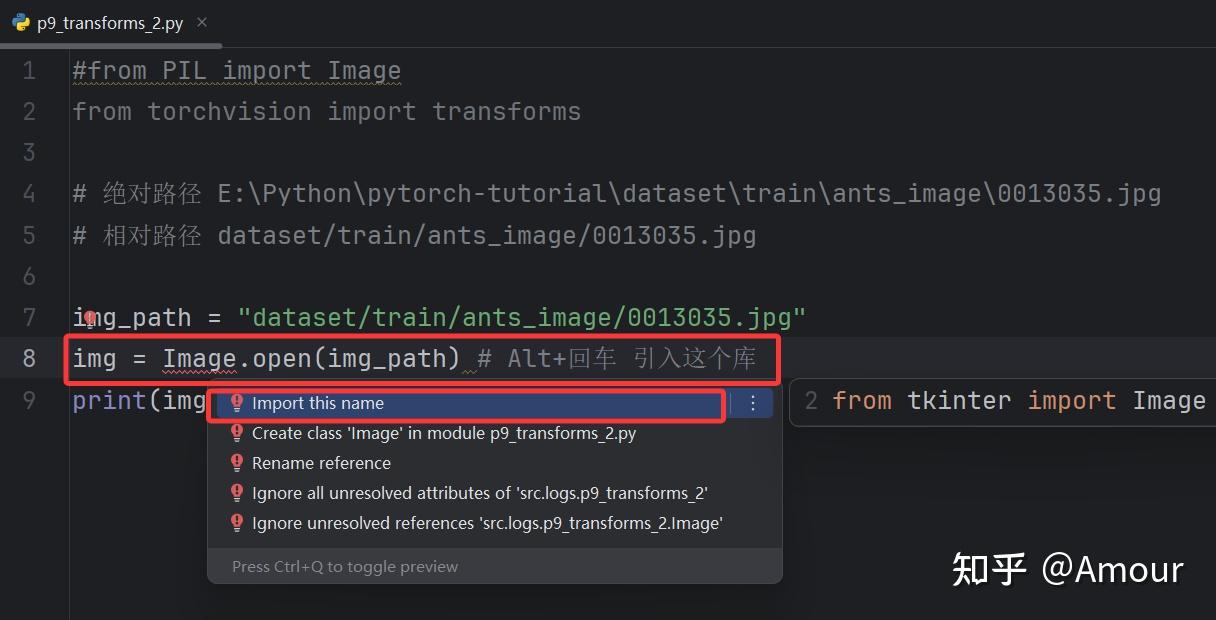This screenshot has width=1216, height=620.
Task: Click the Python file icon in the tab
Action: pos(21,23)
